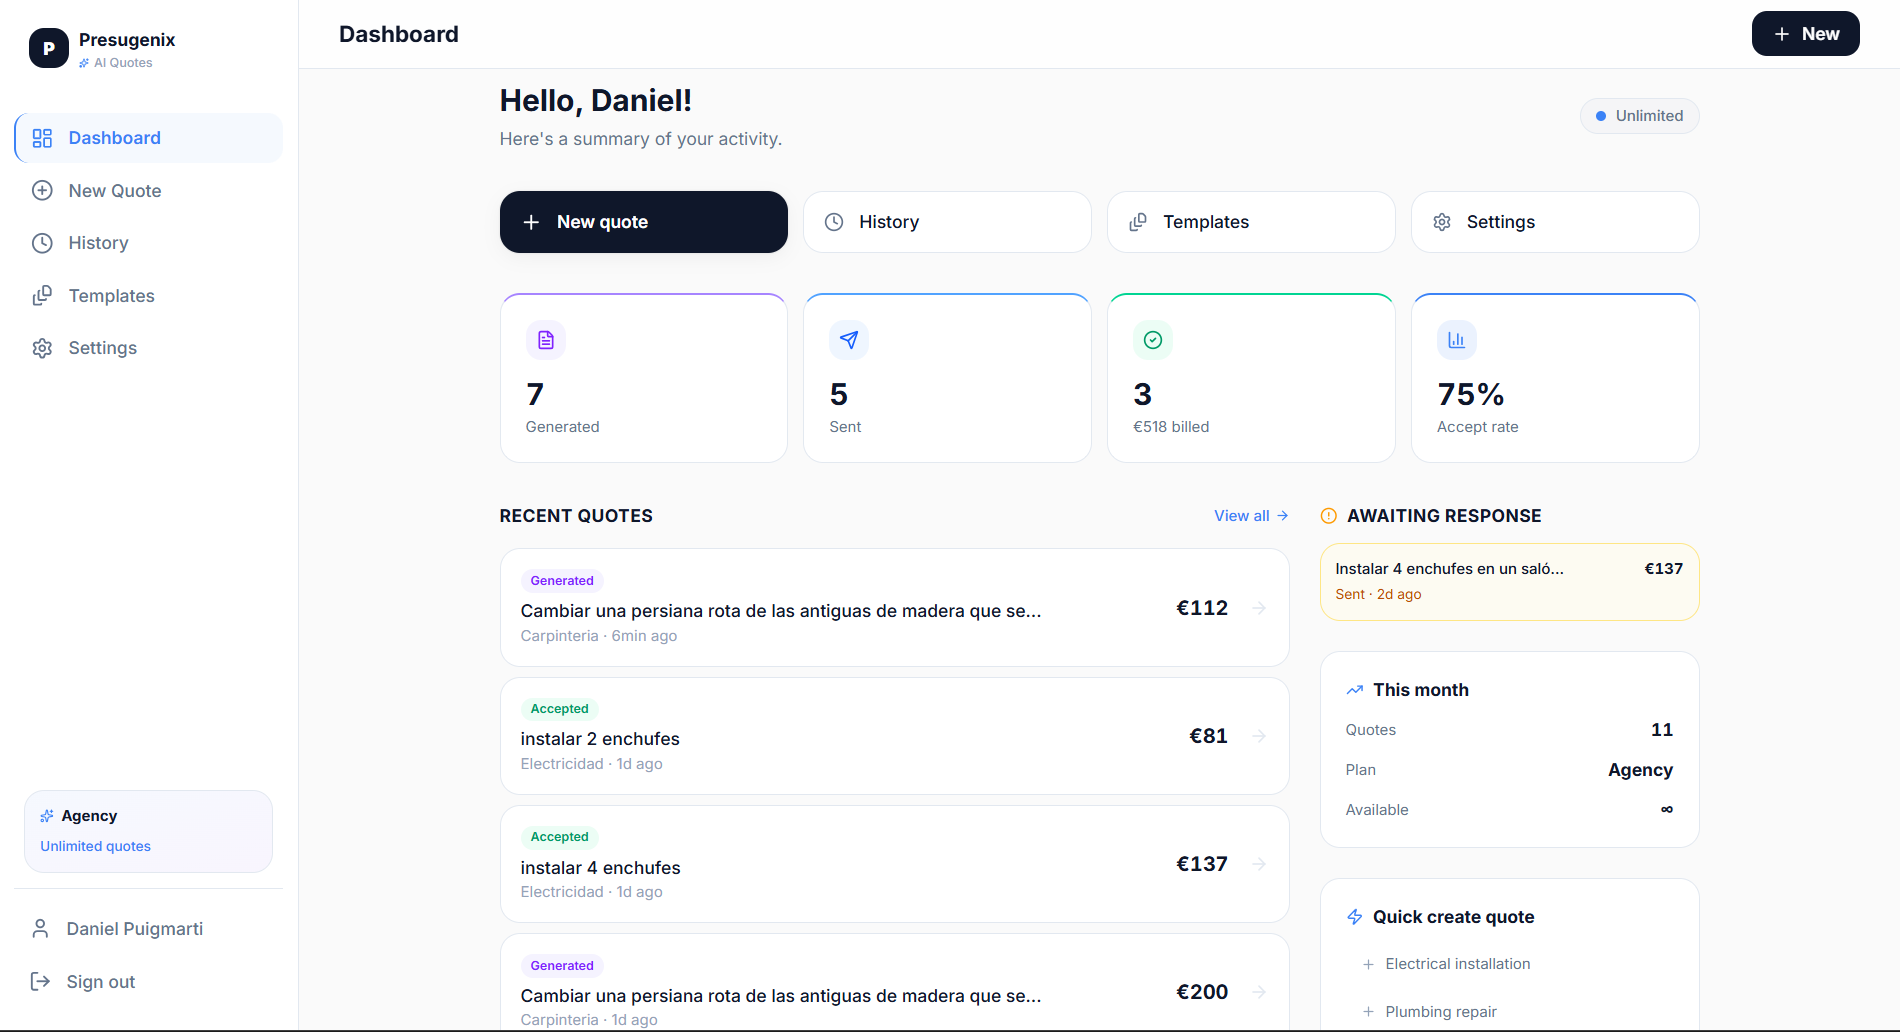Click the Sign out arrow icon
The width and height of the screenshot is (1900, 1032).
(x=40, y=982)
